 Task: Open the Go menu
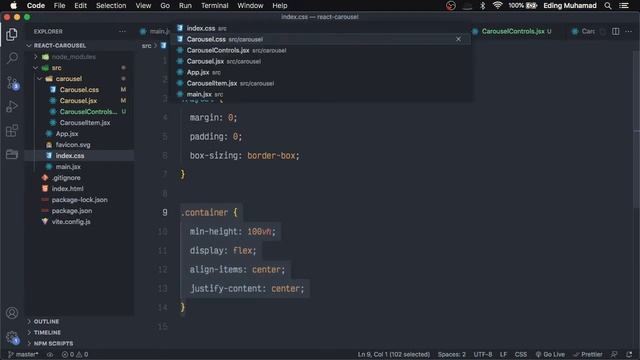tap(165, 6)
